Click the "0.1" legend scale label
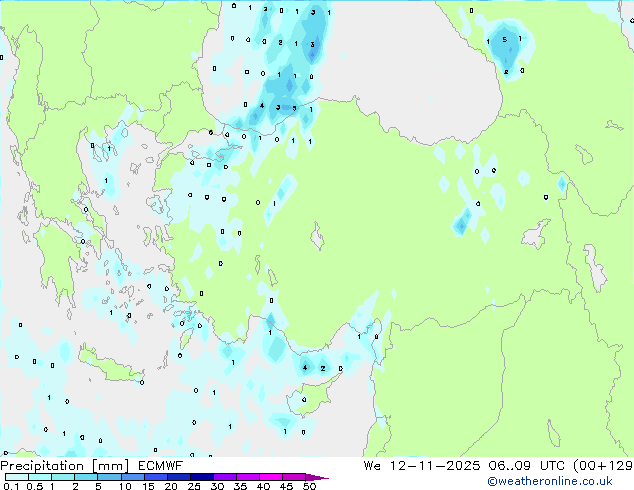The height and width of the screenshot is (490, 634). [11, 486]
